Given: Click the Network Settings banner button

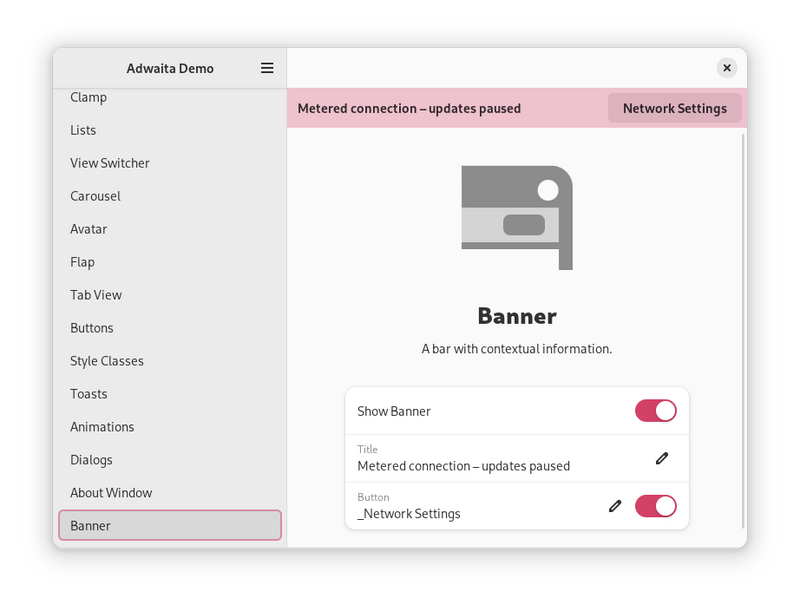Looking at the screenshot, I should click(x=674, y=108).
